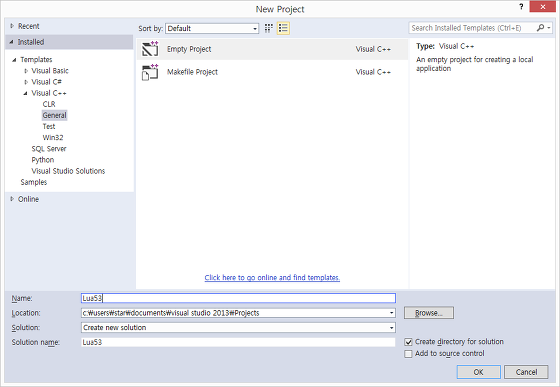
Task: Expand the Visual C# node arrow
Action: pos(26,82)
